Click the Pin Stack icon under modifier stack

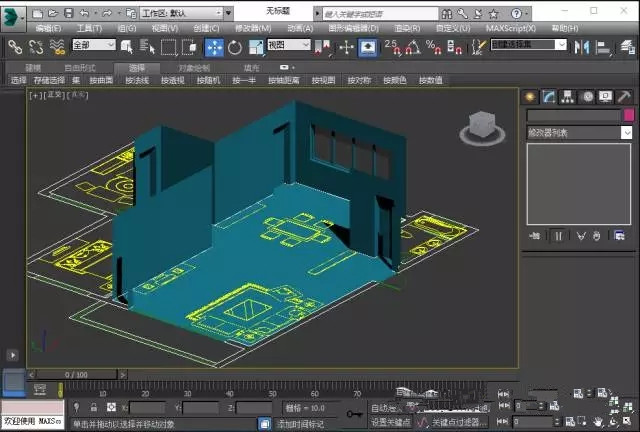(x=535, y=236)
